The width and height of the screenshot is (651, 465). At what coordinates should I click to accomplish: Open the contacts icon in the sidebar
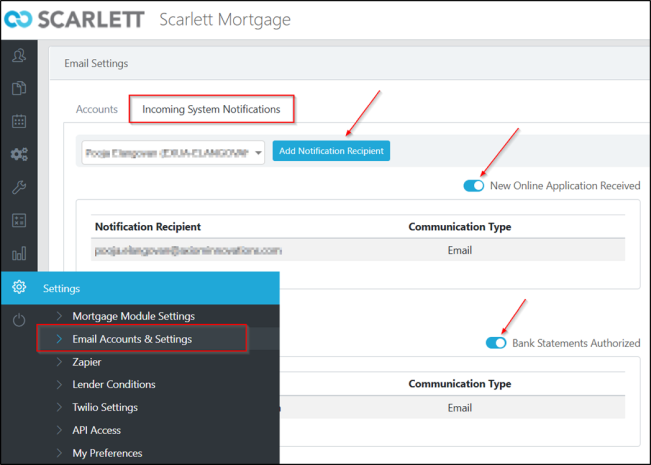pyautogui.click(x=19, y=56)
